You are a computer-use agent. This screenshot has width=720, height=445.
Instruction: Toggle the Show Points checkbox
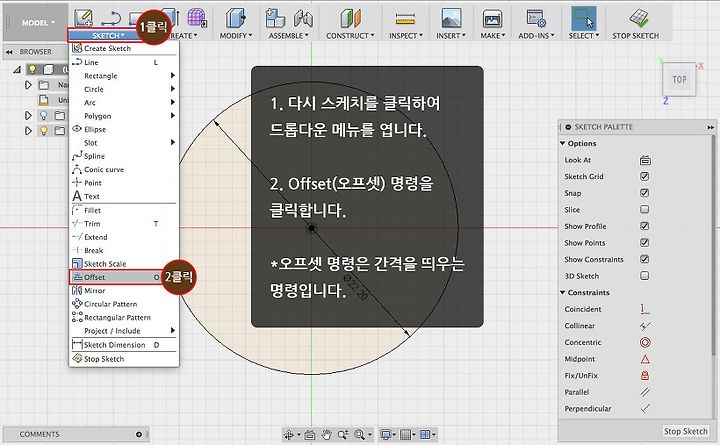645,242
